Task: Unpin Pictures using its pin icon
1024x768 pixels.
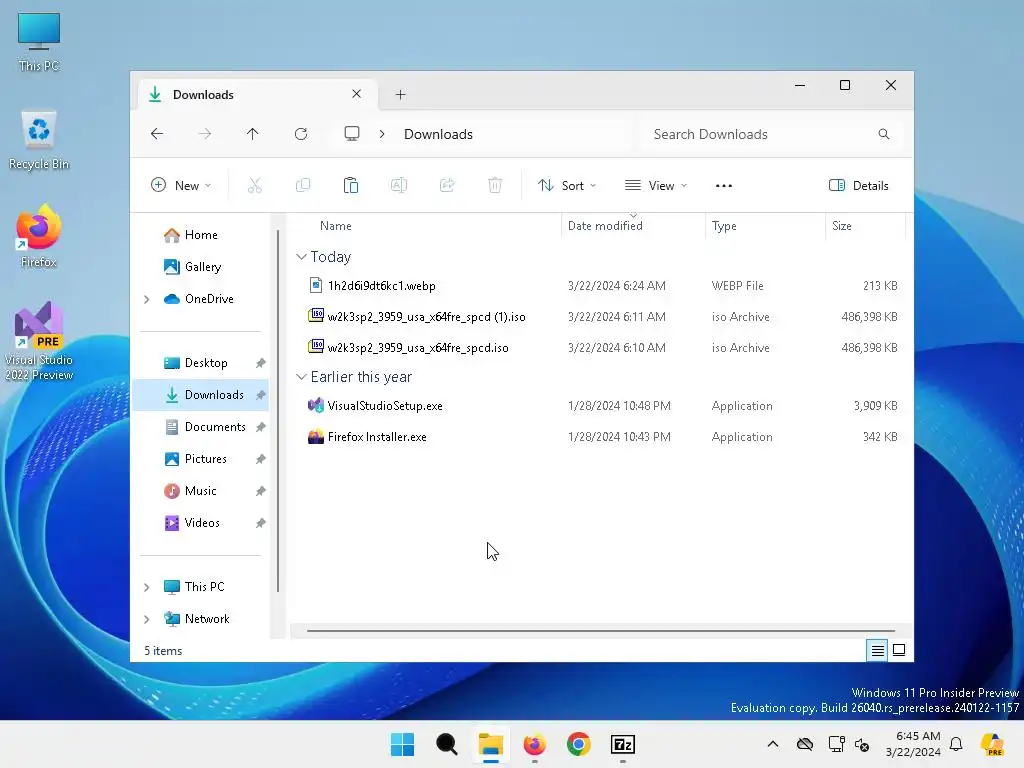Action: coord(261,459)
